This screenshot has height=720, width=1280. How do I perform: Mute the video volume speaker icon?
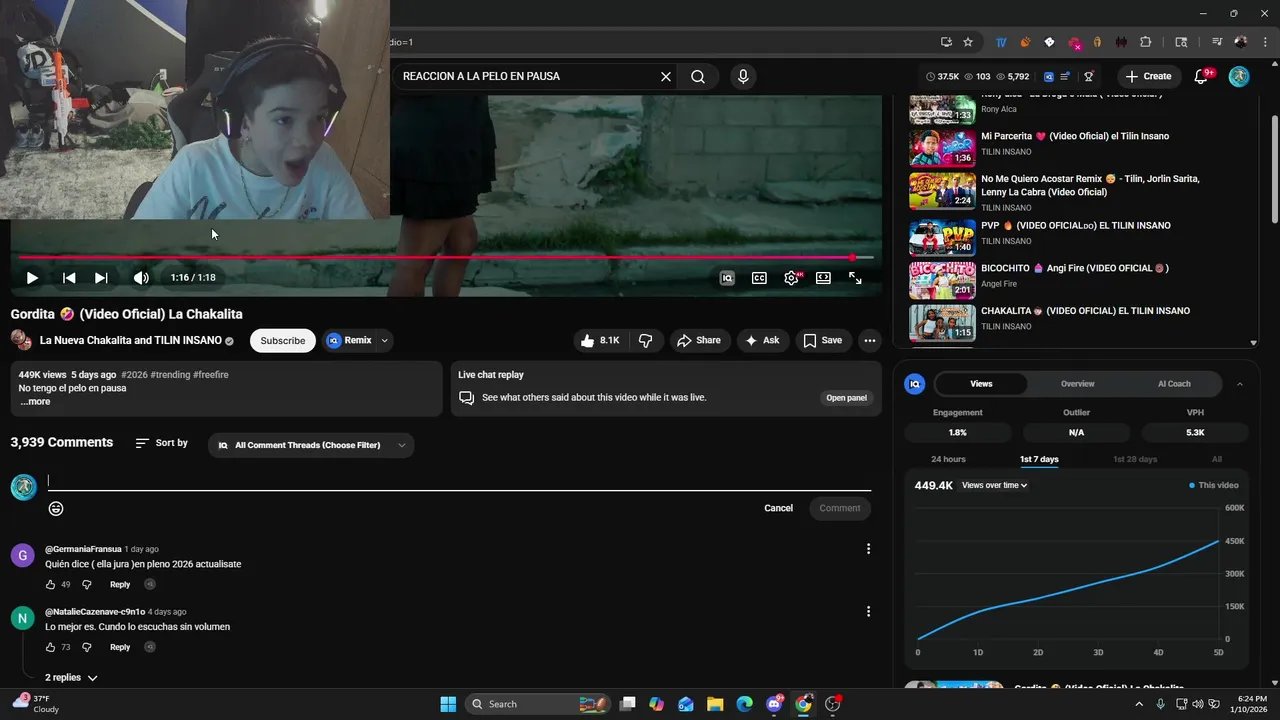point(141,278)
